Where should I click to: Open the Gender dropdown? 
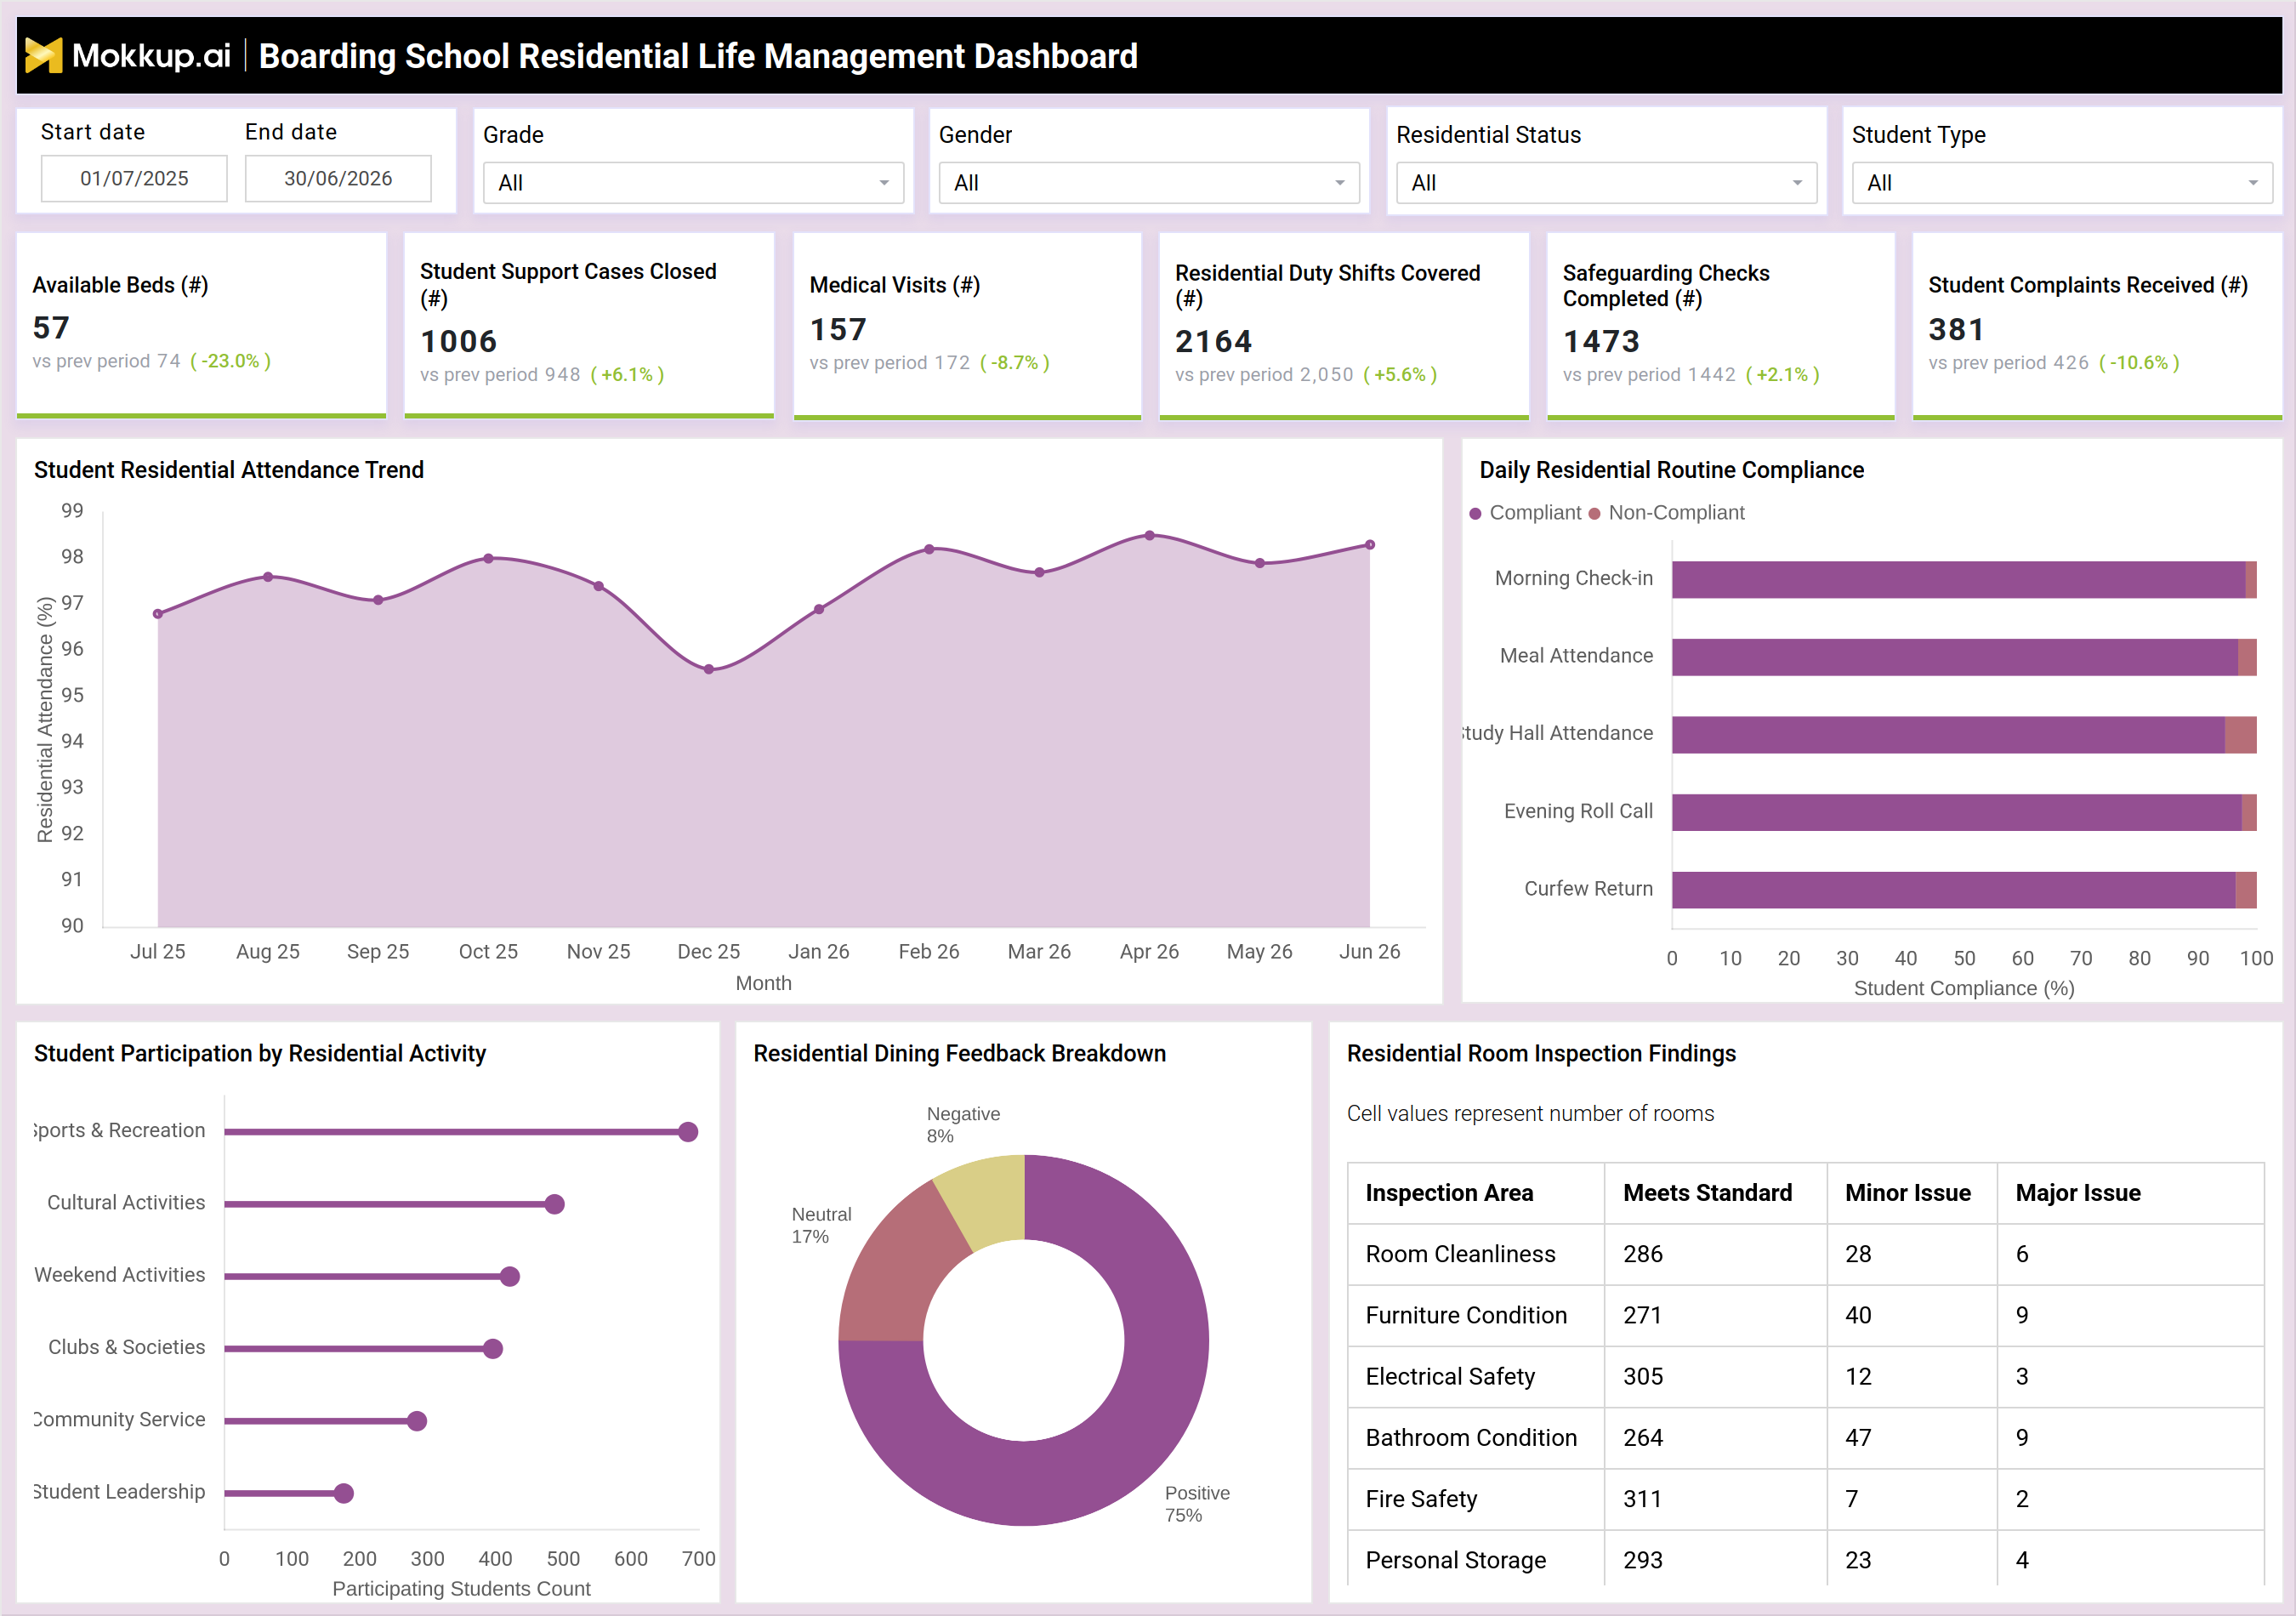tap(1149, 183)
